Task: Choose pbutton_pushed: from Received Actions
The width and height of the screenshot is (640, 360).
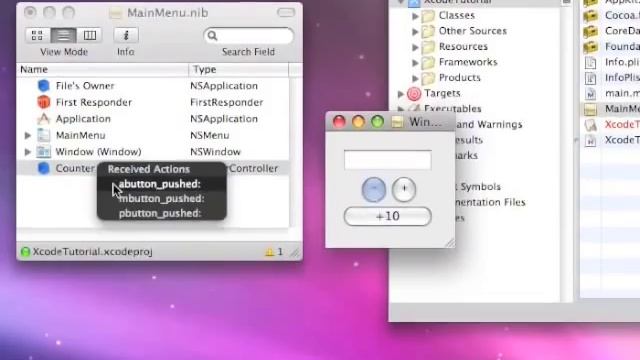Action: [x=162, y=213]
